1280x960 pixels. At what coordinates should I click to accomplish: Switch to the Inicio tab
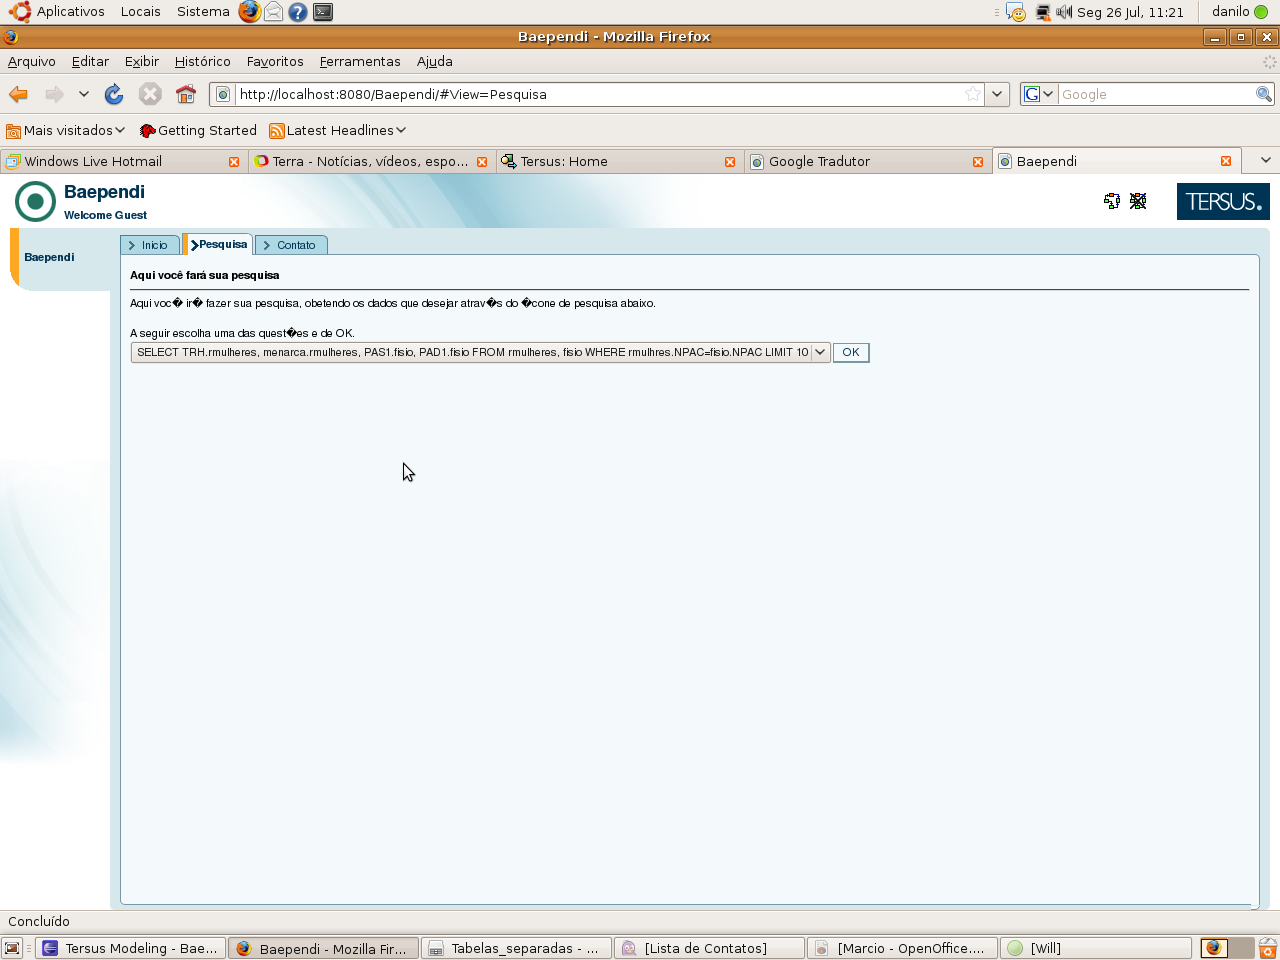coord(150,245)
